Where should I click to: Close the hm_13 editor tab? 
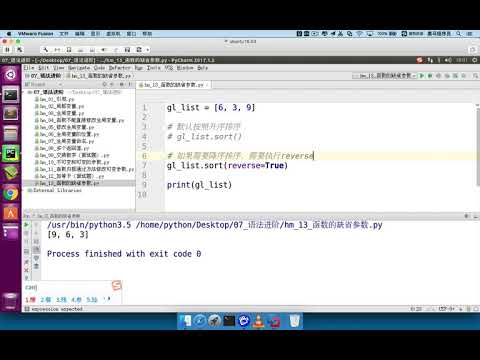click(207, 85)
